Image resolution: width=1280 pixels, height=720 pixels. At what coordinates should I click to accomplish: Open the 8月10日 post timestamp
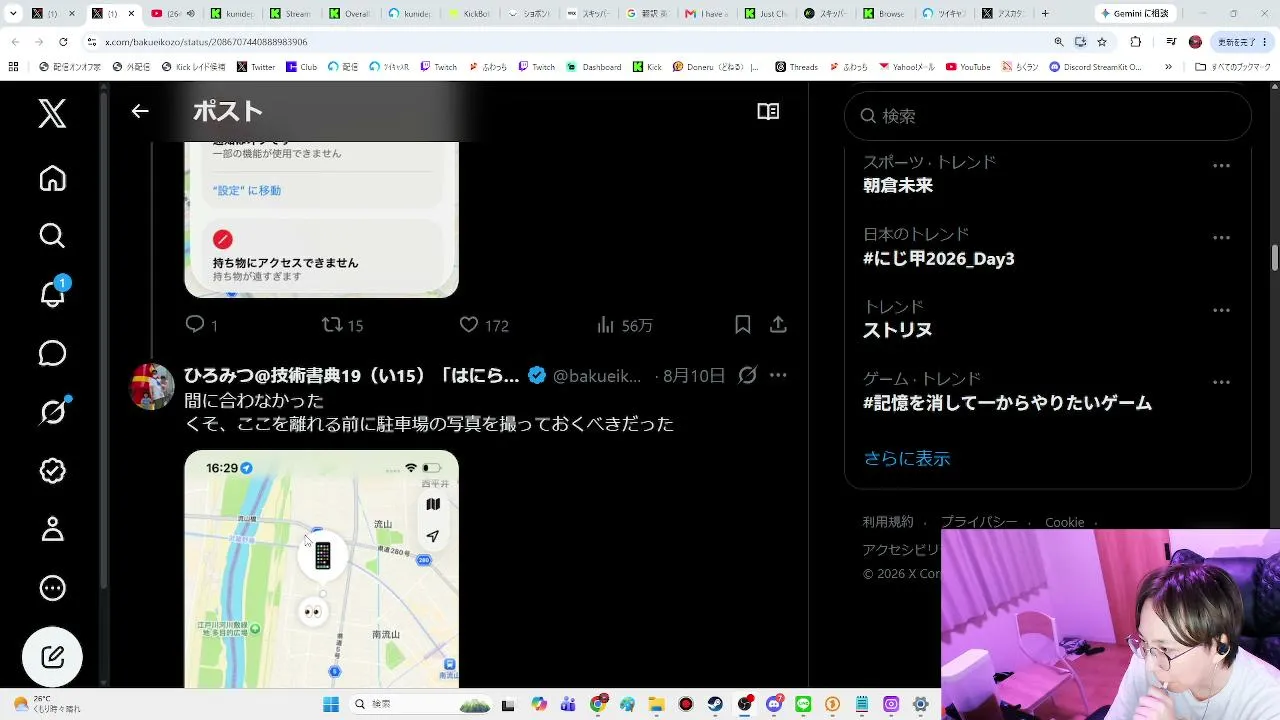point(694,376)
